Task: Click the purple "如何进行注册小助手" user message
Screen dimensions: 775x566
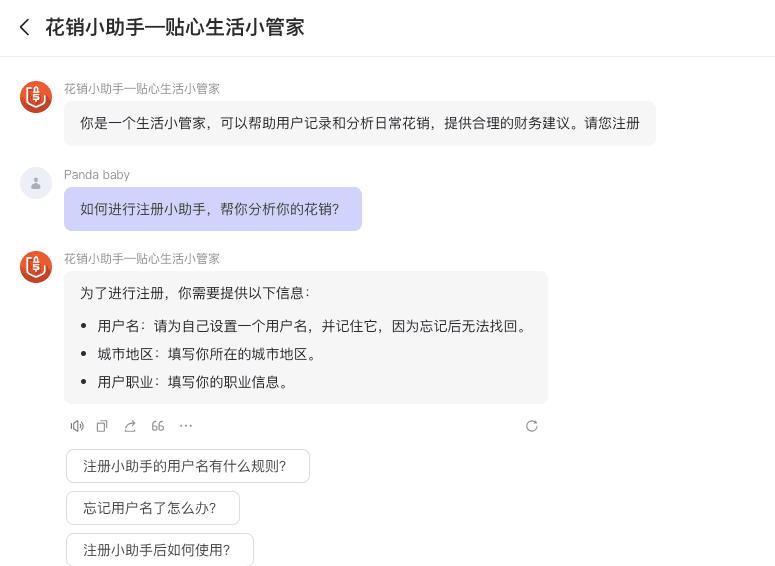Action: click(x=212, y=209)
